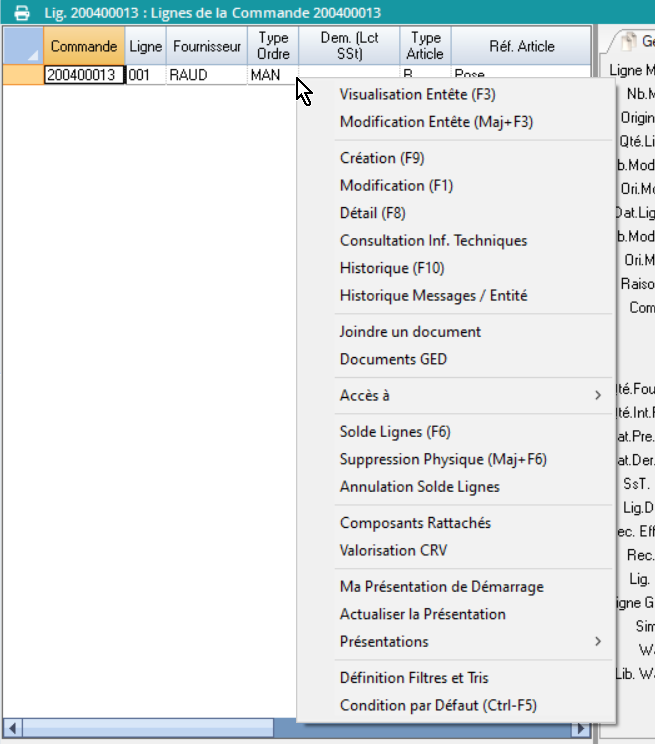Click the left arrow of the horizontal scrollbar
Image resolution: width=655 pixels, height=744 pixels.
point(11,727)
